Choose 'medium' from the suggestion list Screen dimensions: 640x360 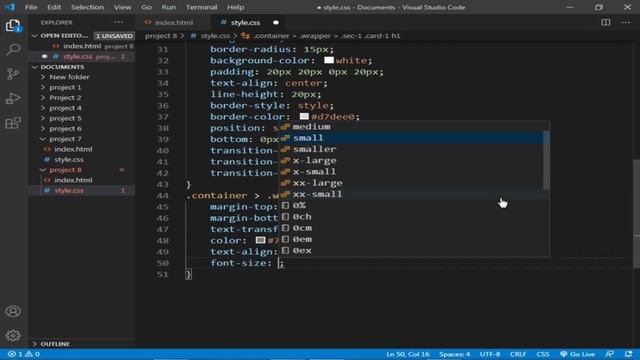(411, 127)
